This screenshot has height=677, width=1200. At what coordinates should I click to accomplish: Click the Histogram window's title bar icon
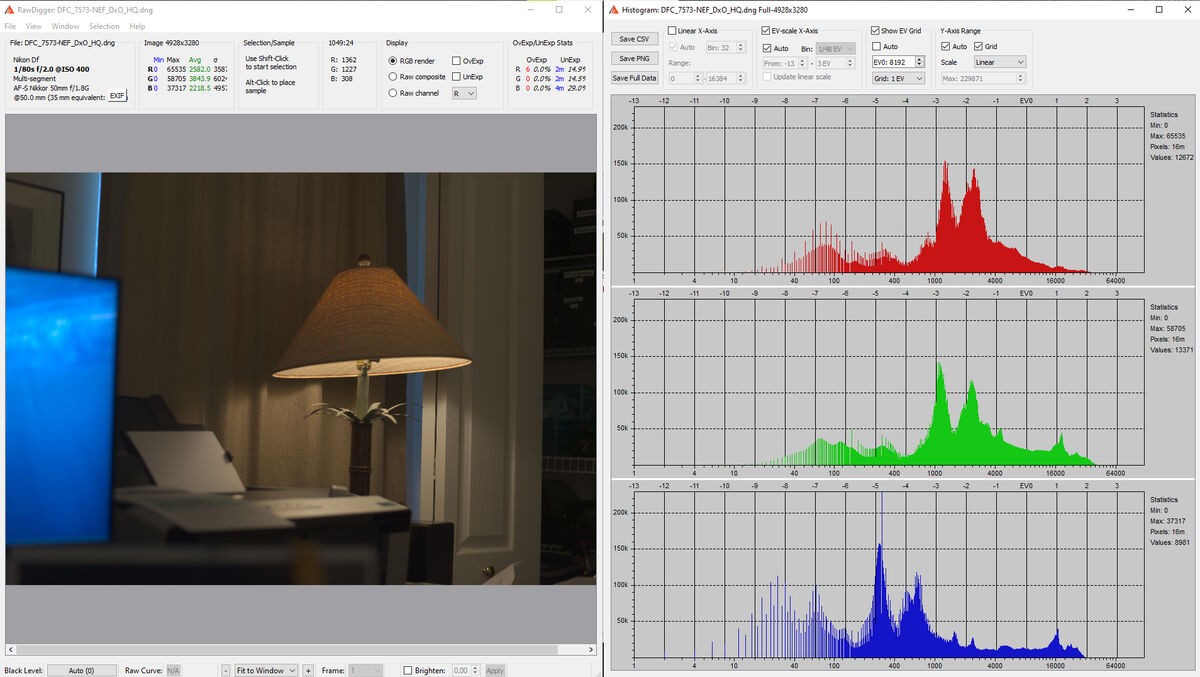[612, 9]
